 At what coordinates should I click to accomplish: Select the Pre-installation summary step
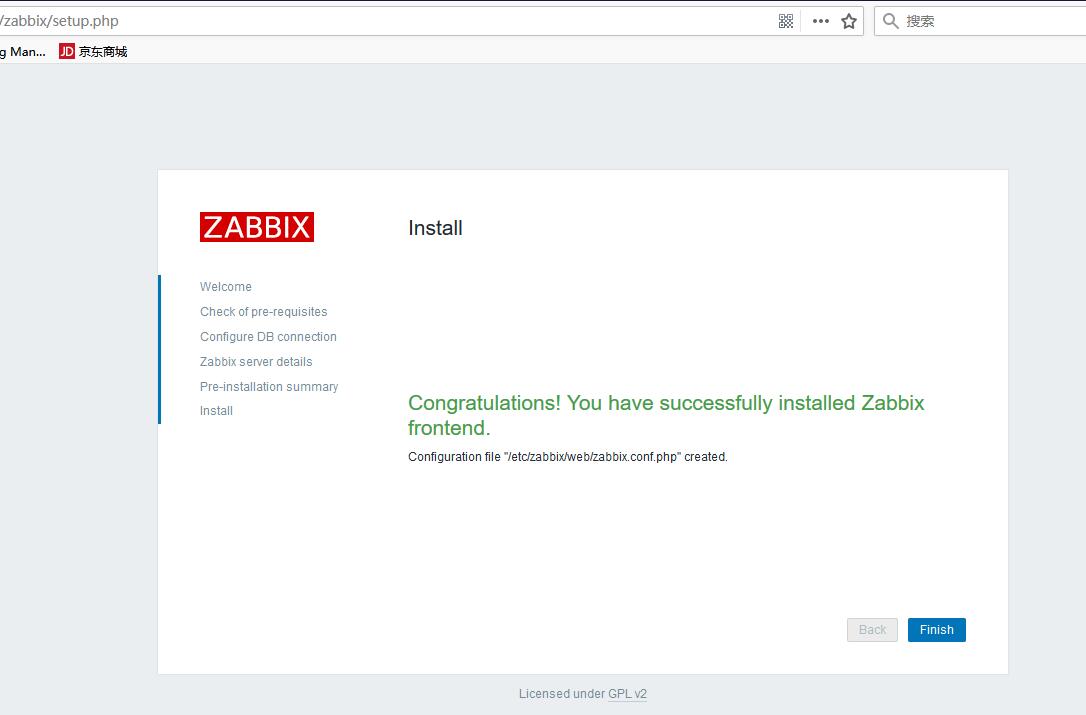tap(269, 387)
